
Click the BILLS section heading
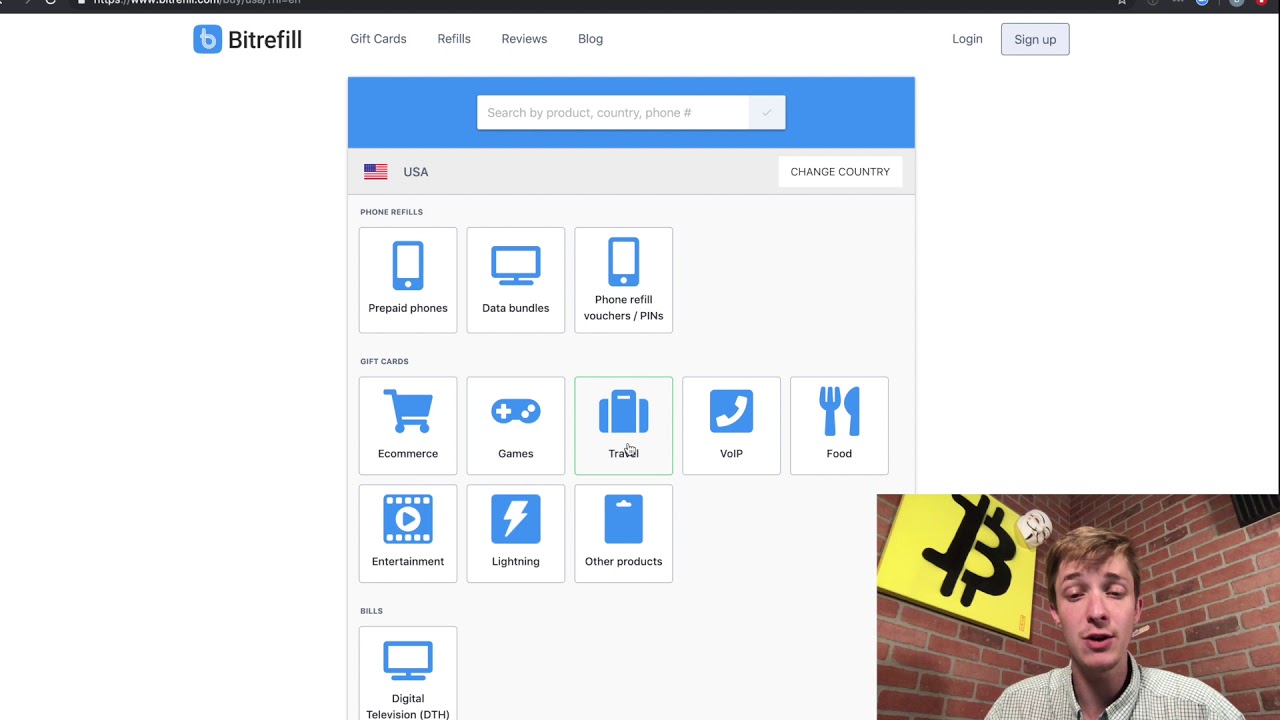pos(371,611)
